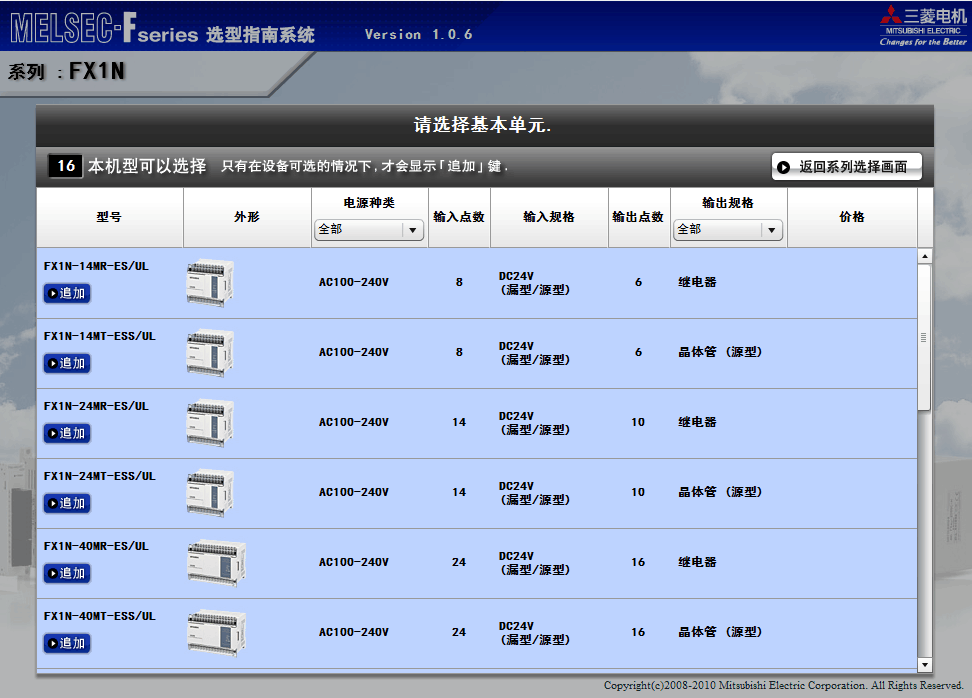Image resolution: width=972 pixels, height=698 pixels.
Task: Add the FX1N-24MT-ESS/UL base unit
Action: [67, 503]
